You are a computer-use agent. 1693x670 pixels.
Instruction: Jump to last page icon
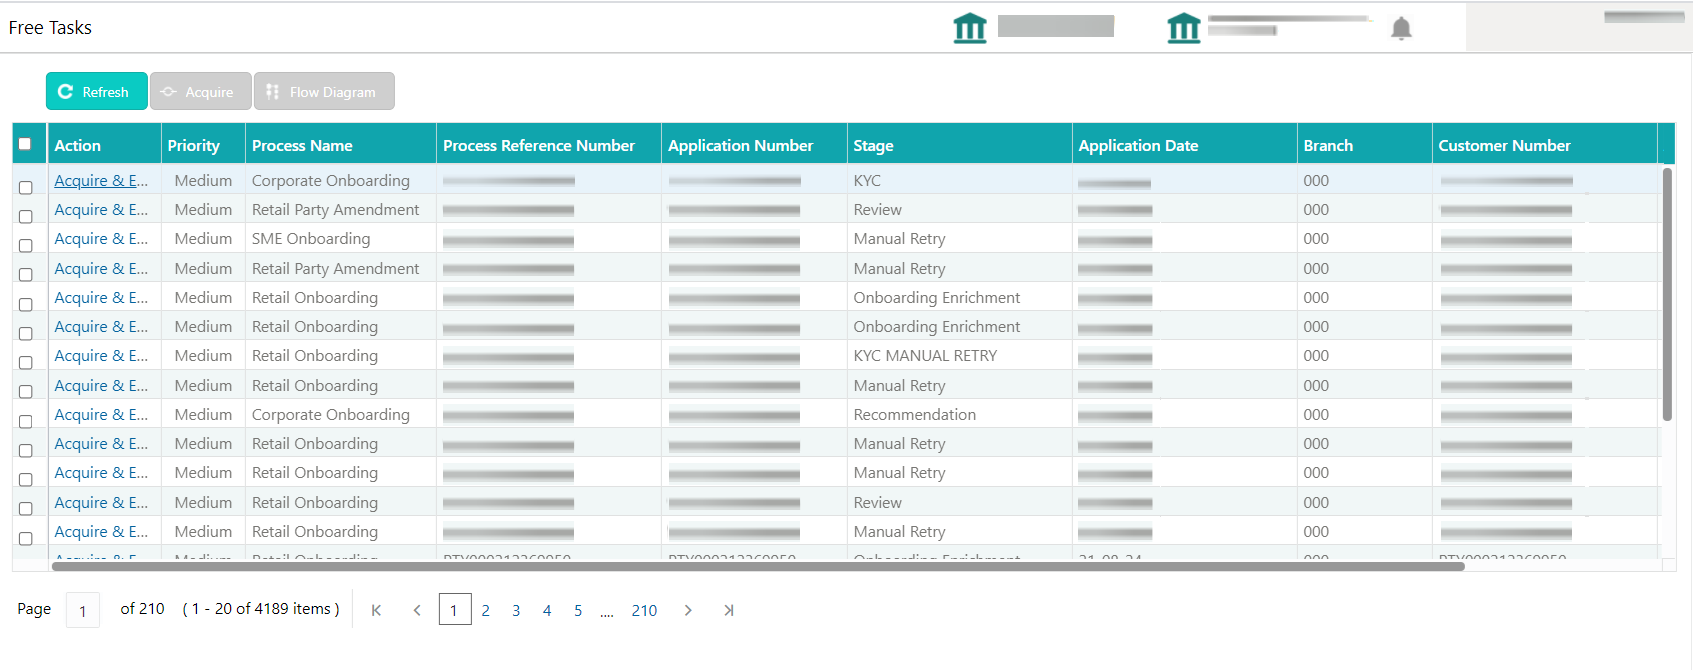point(729,610)
